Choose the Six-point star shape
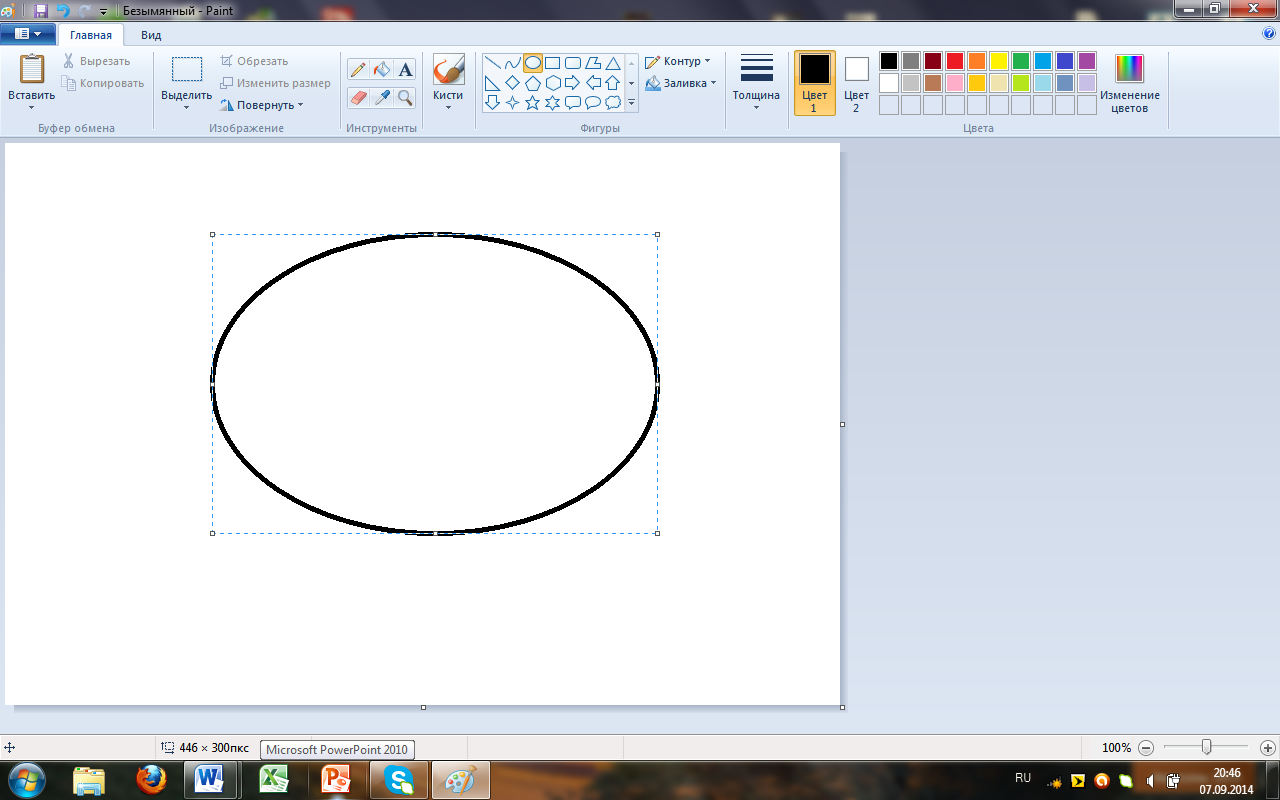The height and width of the screenshot is (800, 1280). click(x=552, y=102)
